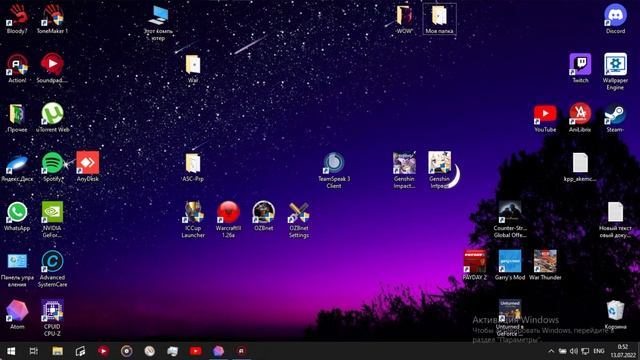Launch the AniLibrix desktop shortcut
This screenshot has width=640, height=360.
point(580,118)
